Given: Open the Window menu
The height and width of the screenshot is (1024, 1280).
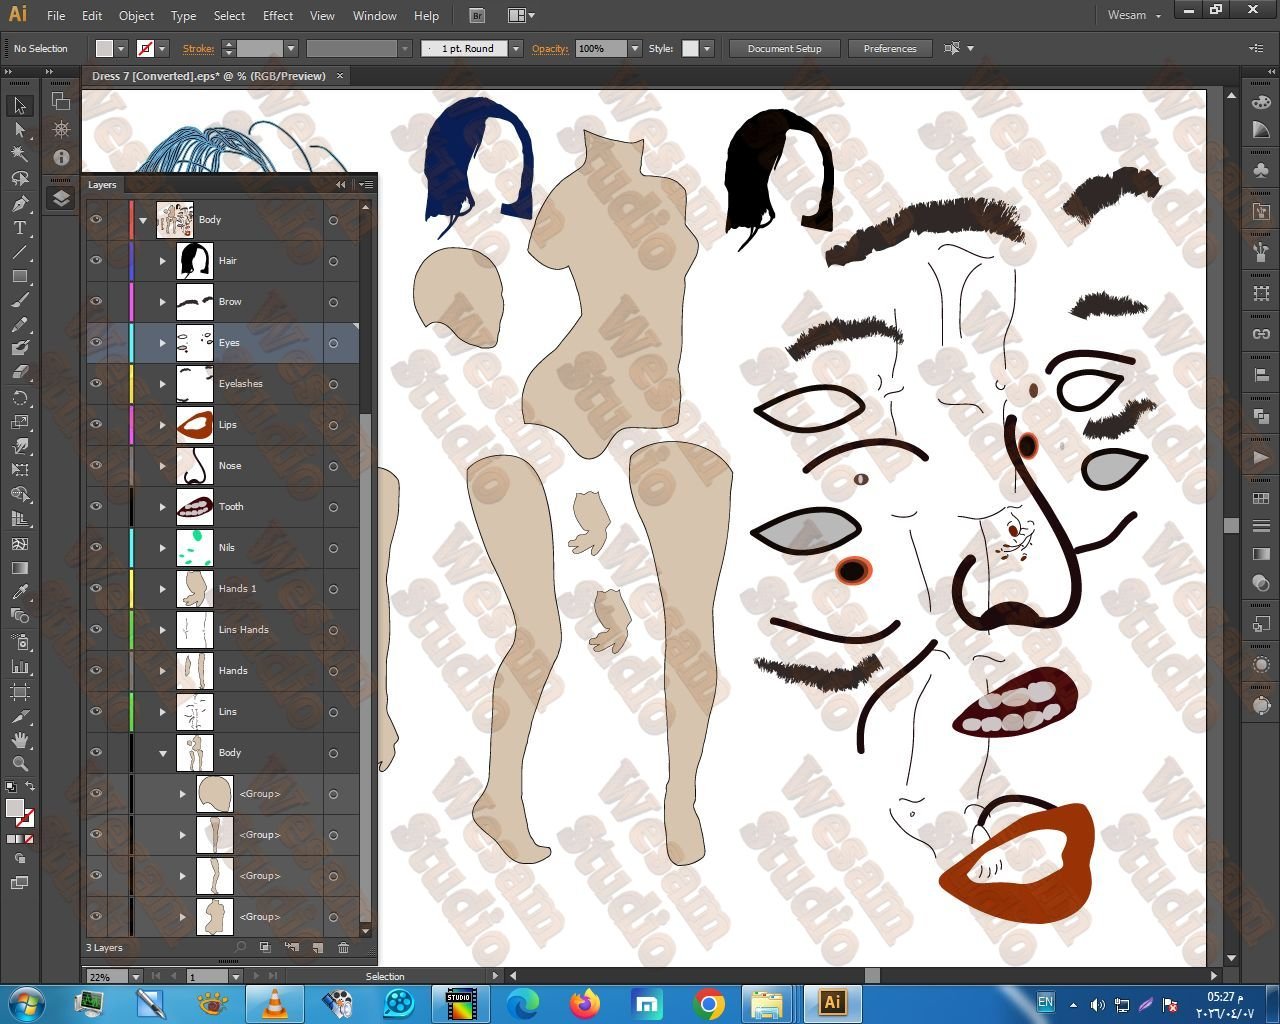Looking at the screenshot, I should tap(375, 16).
